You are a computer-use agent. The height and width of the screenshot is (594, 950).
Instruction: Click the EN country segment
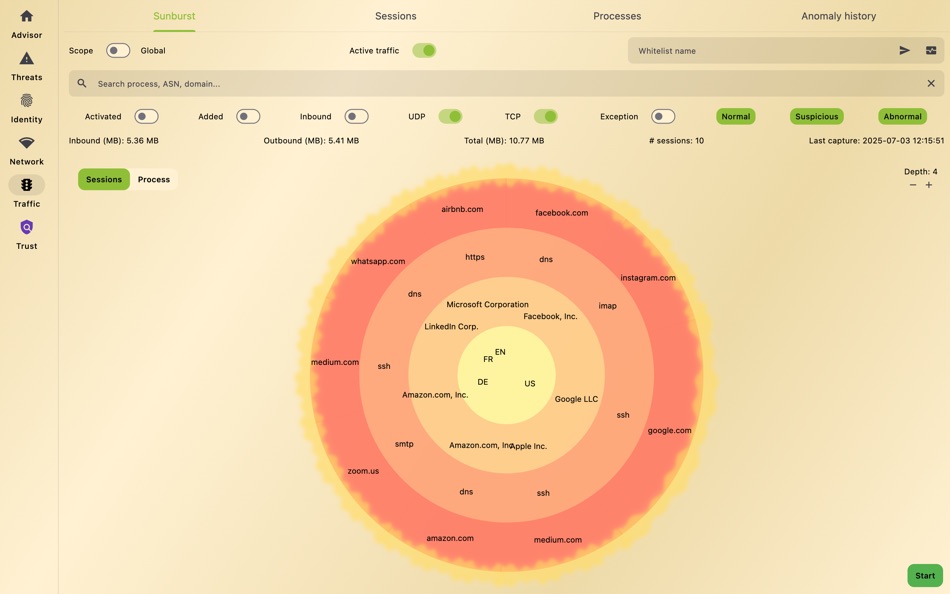[x=500, y=352]
